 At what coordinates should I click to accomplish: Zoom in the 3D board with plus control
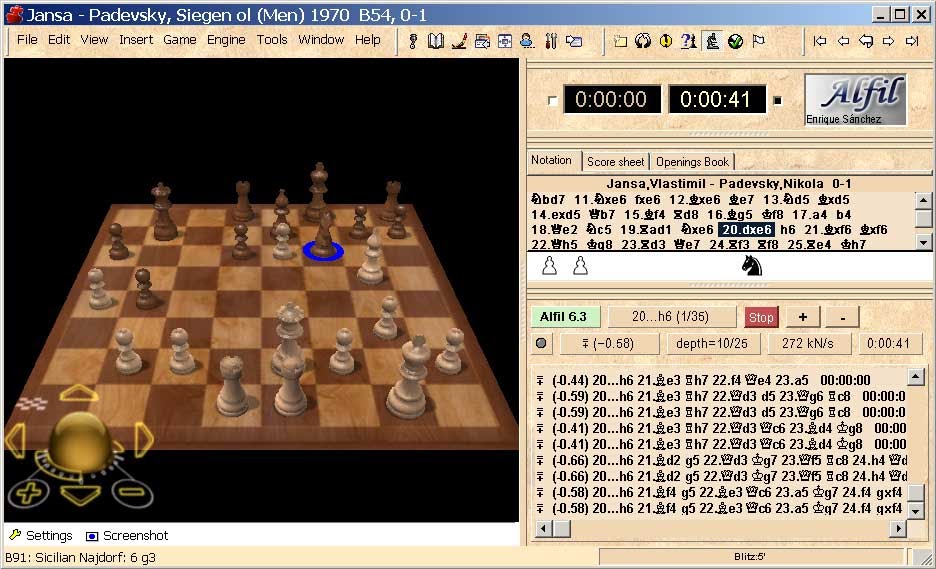(x=29, y=491)
